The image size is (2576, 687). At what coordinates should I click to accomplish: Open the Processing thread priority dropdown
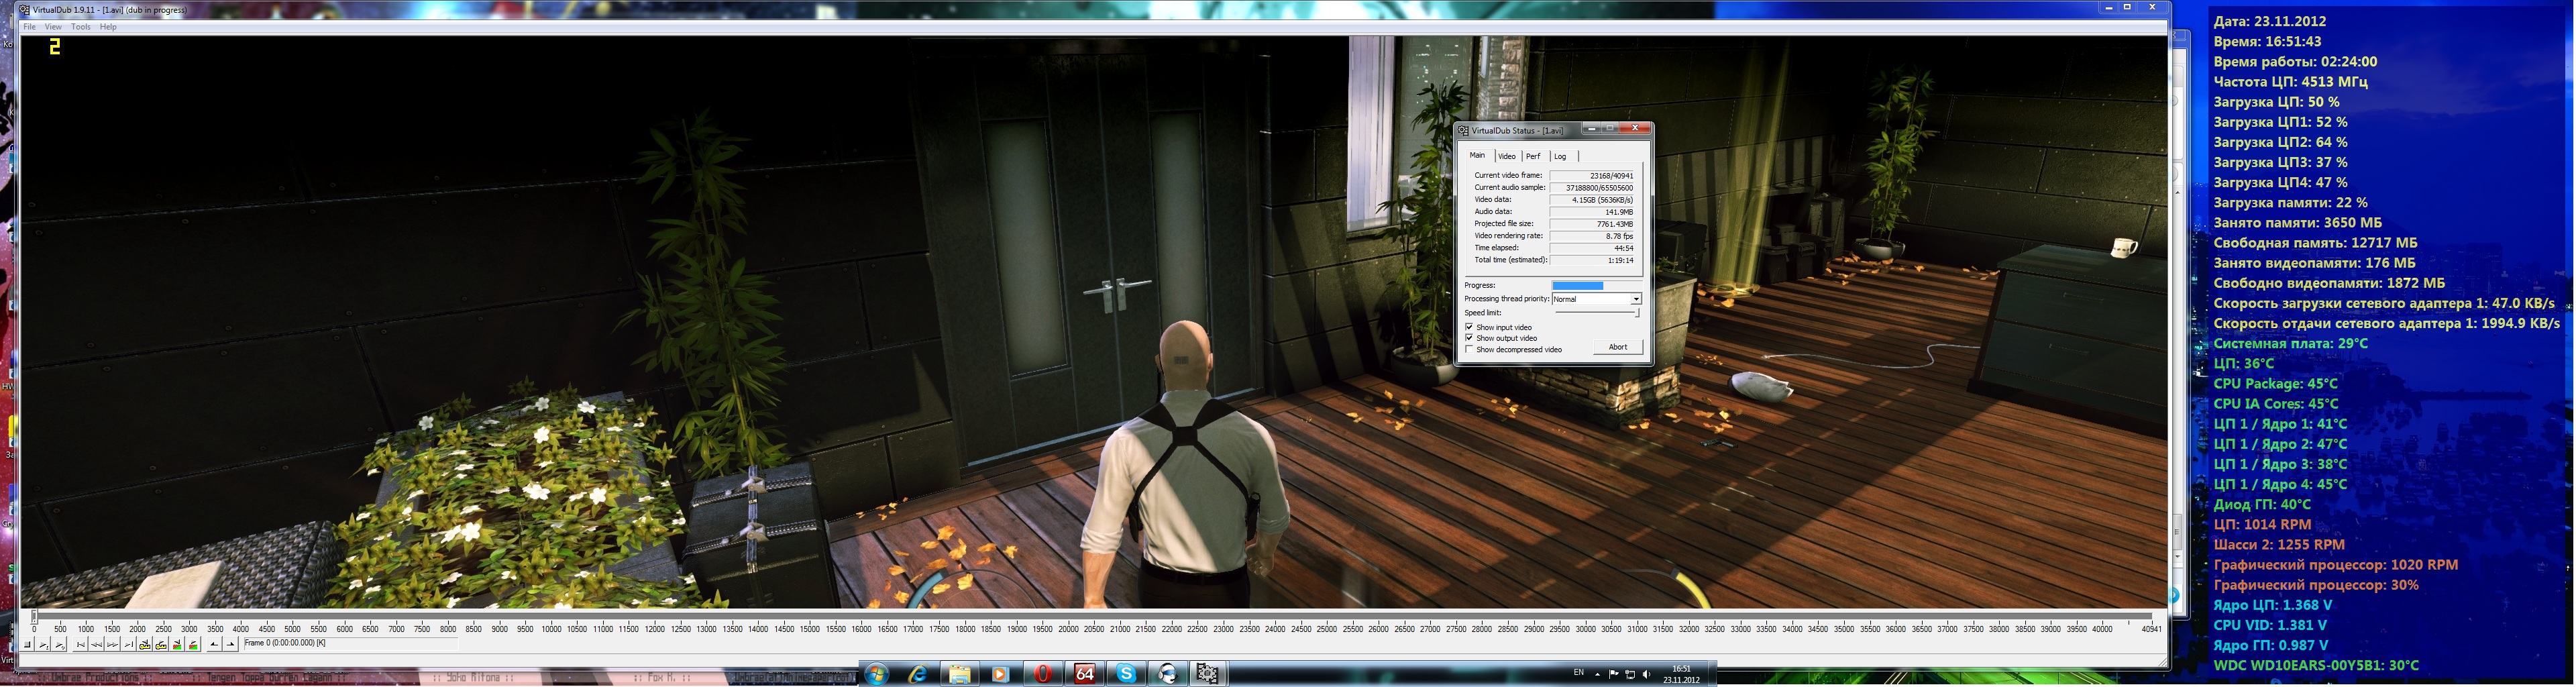pyautogui.click(x=1596, y=299)
